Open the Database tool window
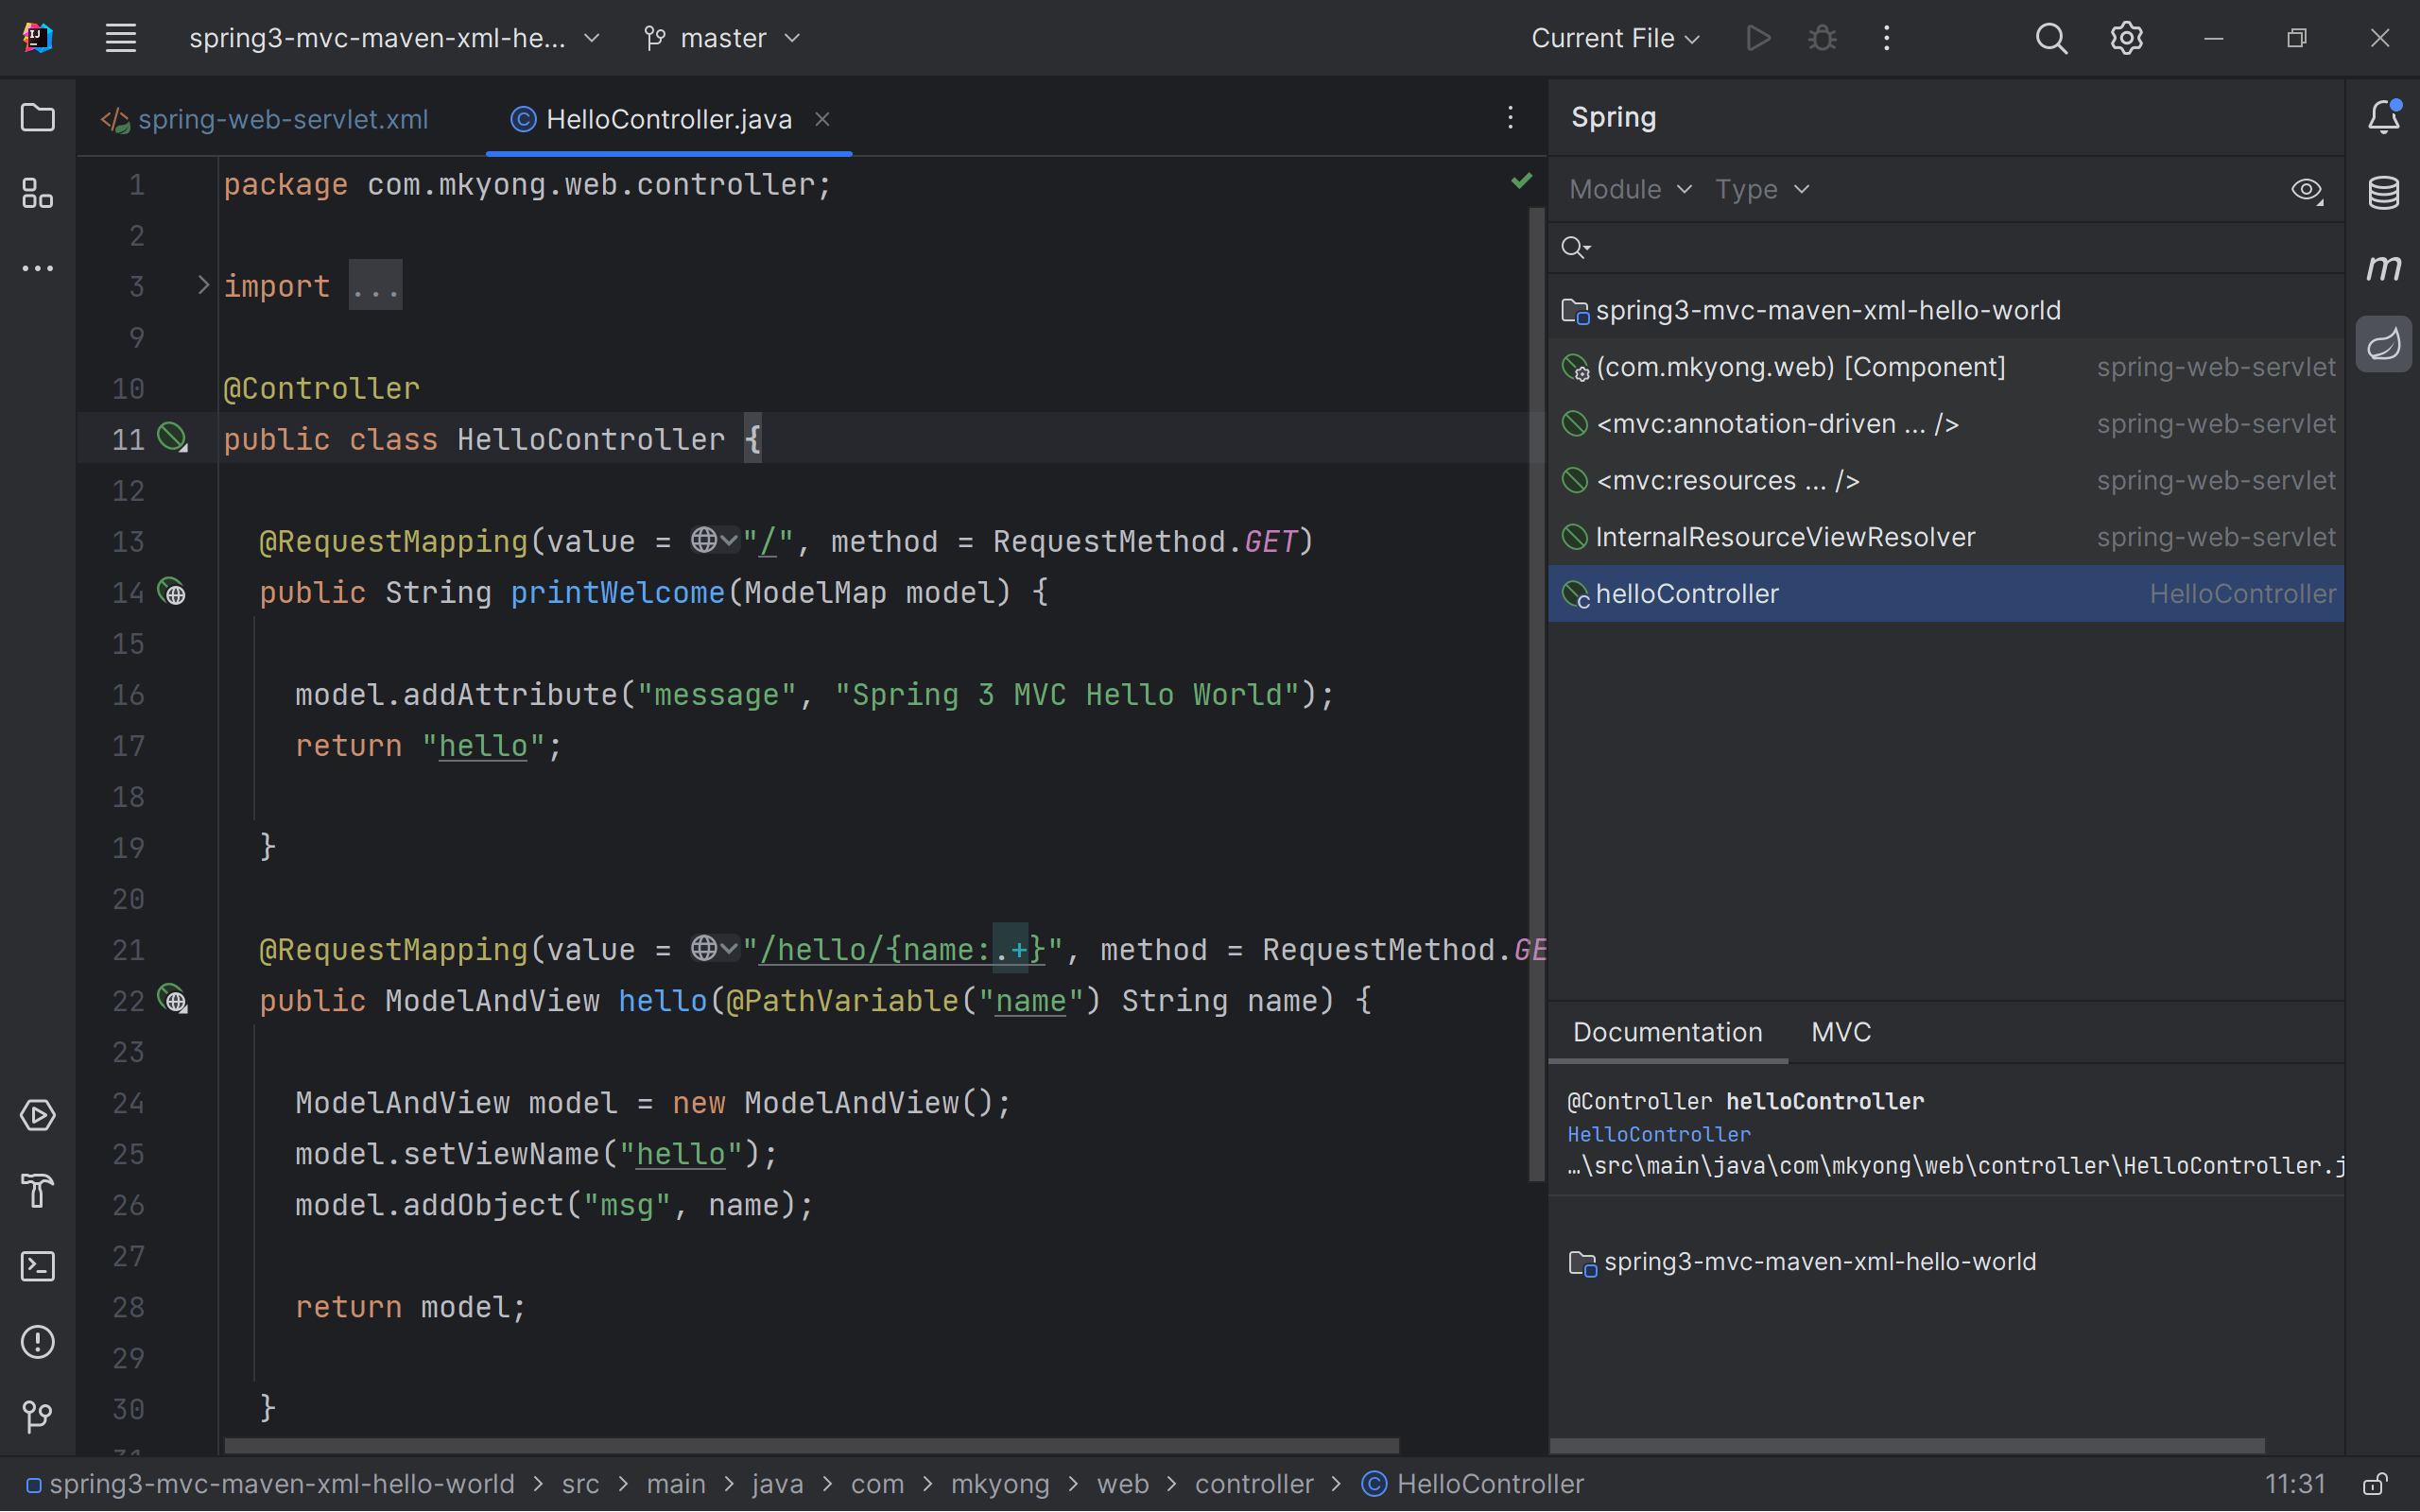Image resolution: width=2420 pixels, height=1512 pixels. coord(2384,192)
